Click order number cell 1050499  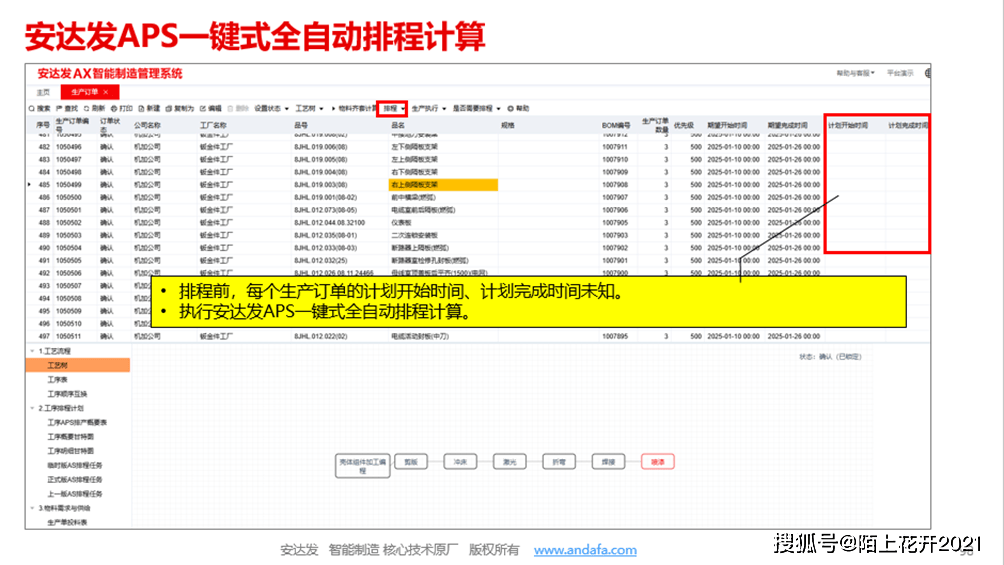coord(69,184)
